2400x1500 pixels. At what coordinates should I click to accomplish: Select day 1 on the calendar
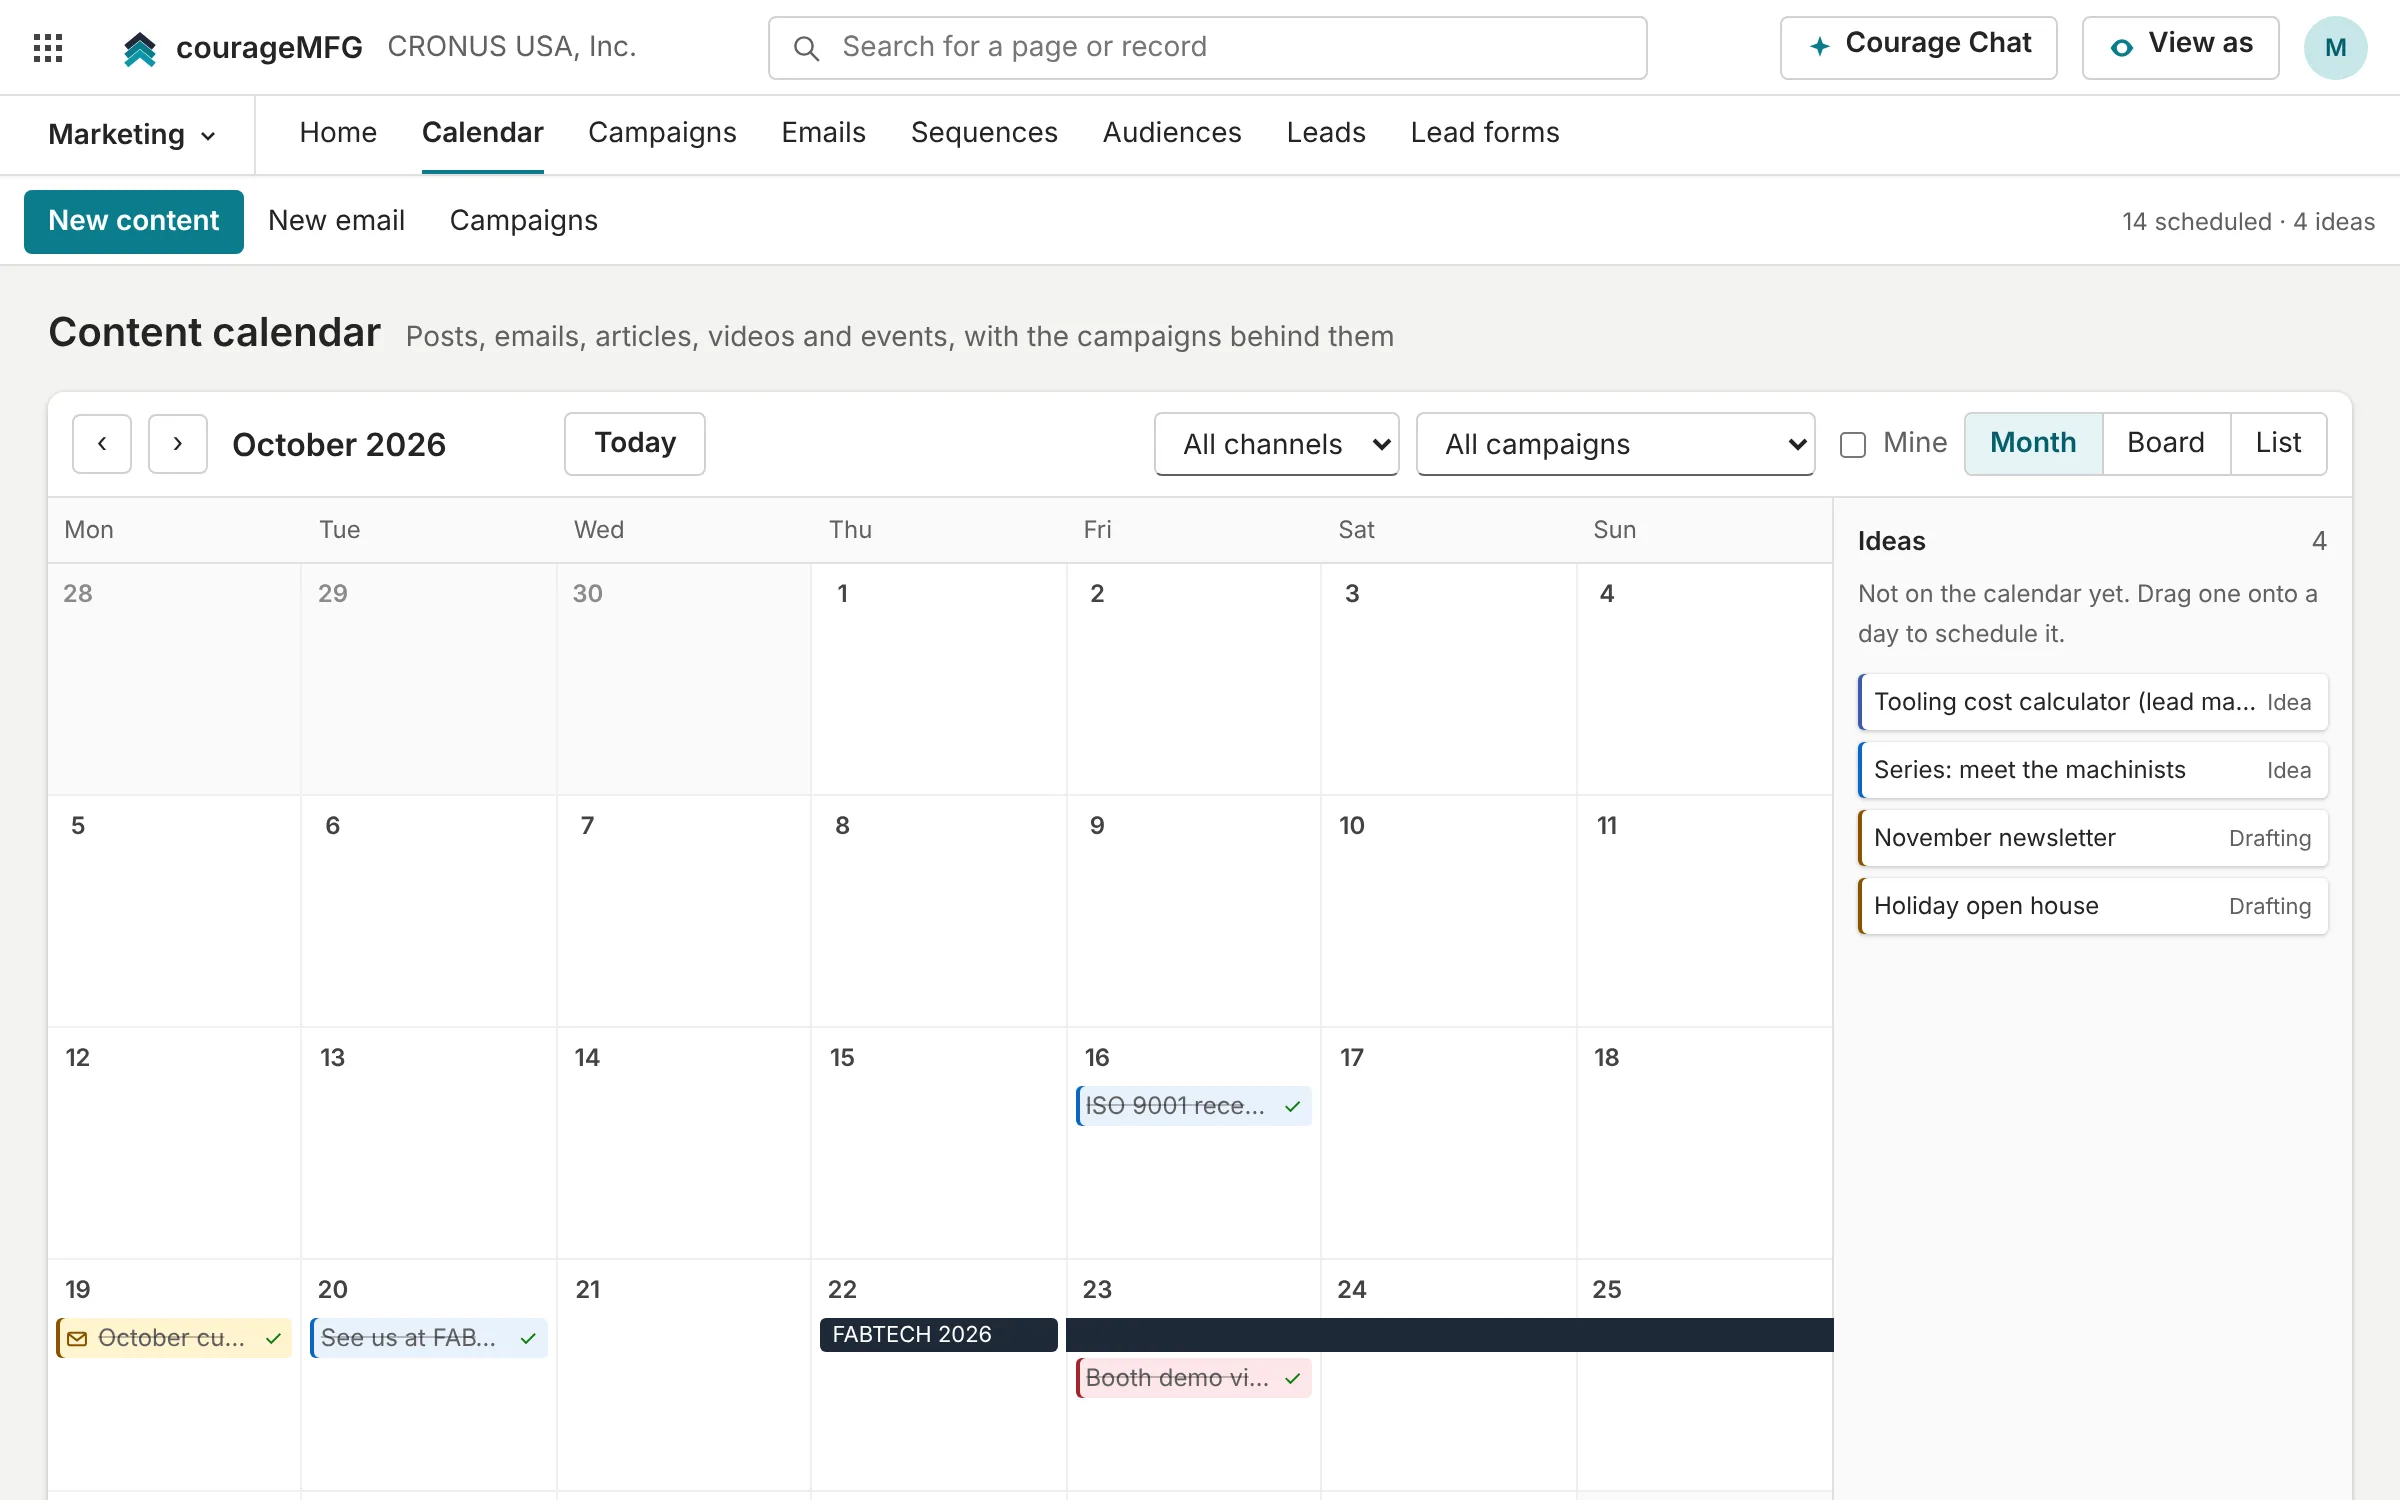[938, 679]
